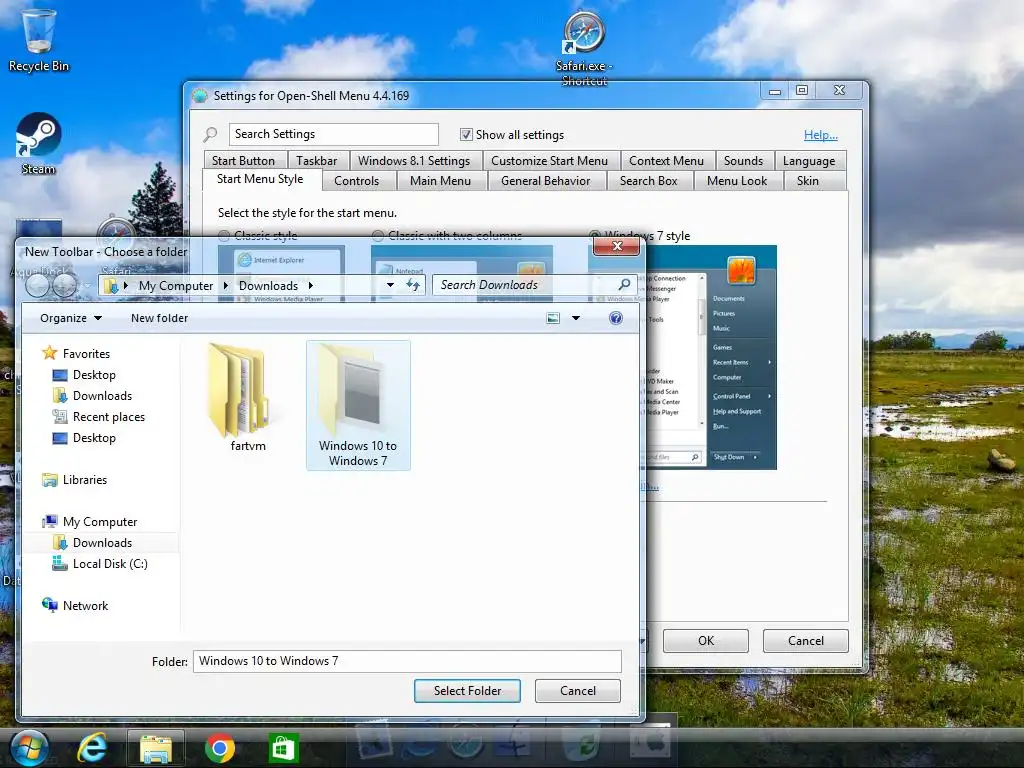Open the Store icon in the taskbar
The width and height of the screenshot is (1024, 768).
point(283,748)
